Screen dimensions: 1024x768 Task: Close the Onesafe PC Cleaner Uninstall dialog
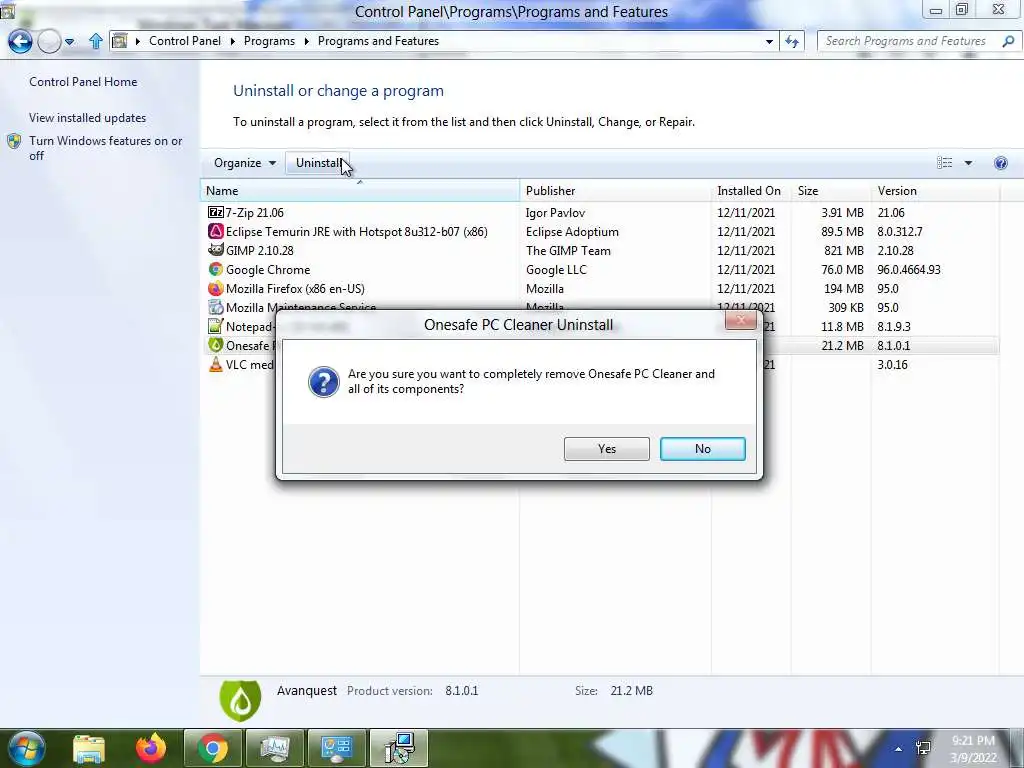click(741, 319)
